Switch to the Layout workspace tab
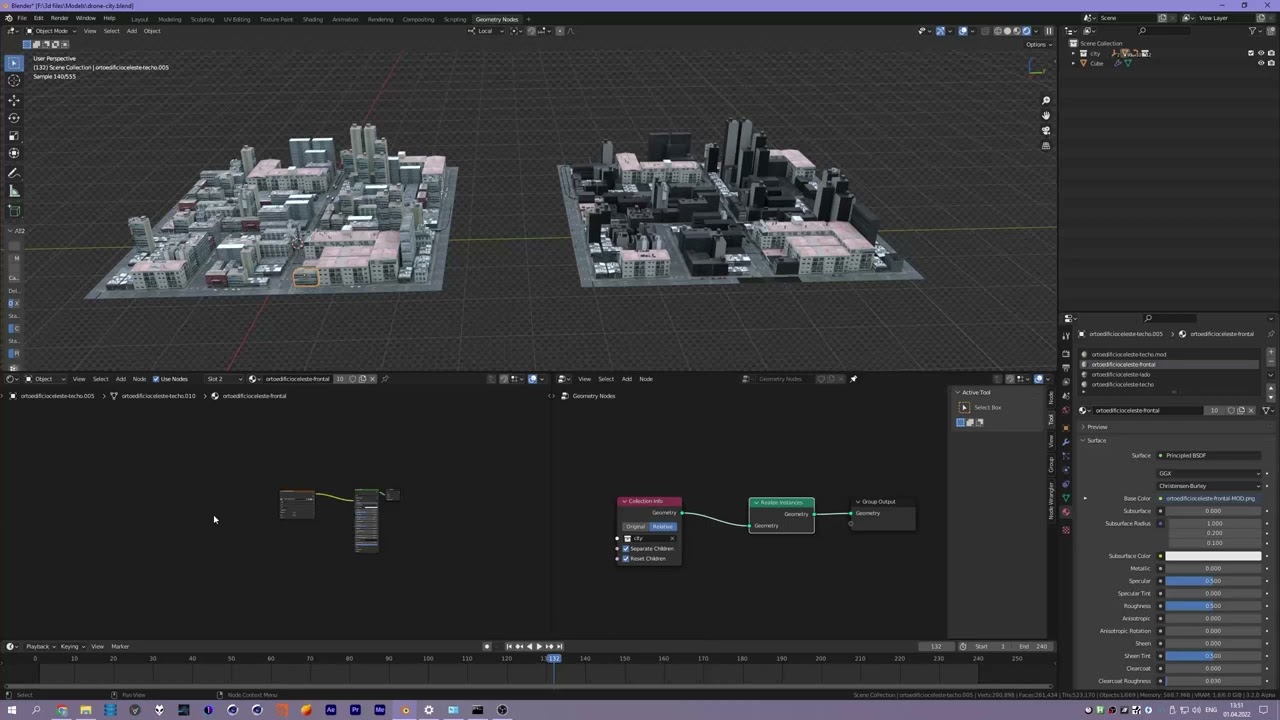Image resolution: width=1280 pixels, height=720 pixels. click(139, 19)
